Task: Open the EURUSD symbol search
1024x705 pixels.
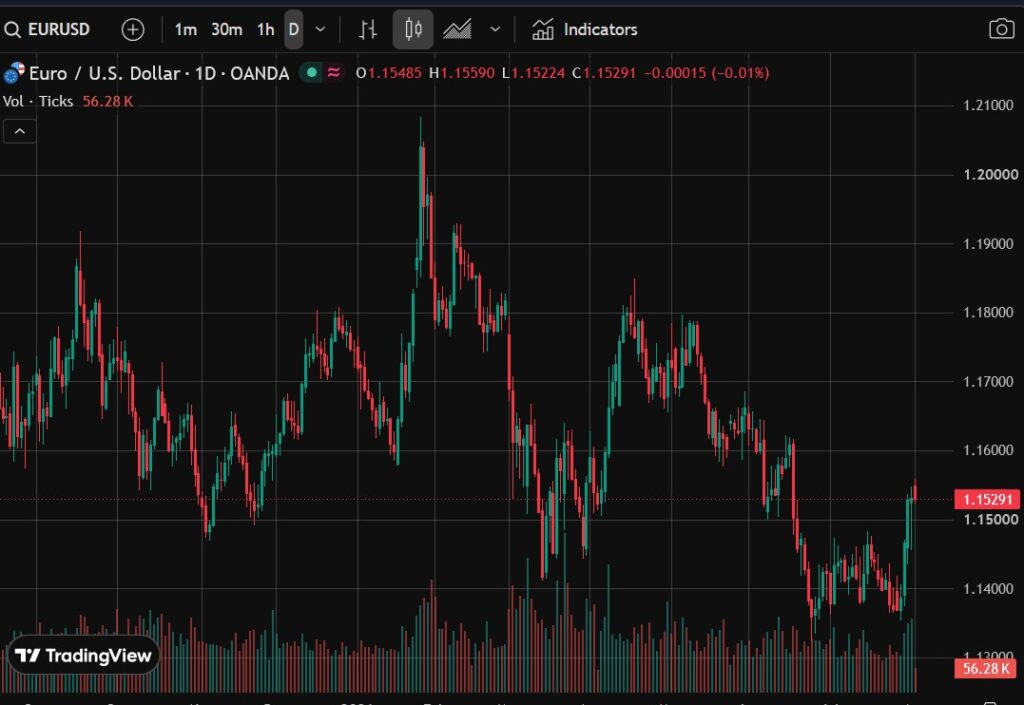Action: [x=47, y=29]
